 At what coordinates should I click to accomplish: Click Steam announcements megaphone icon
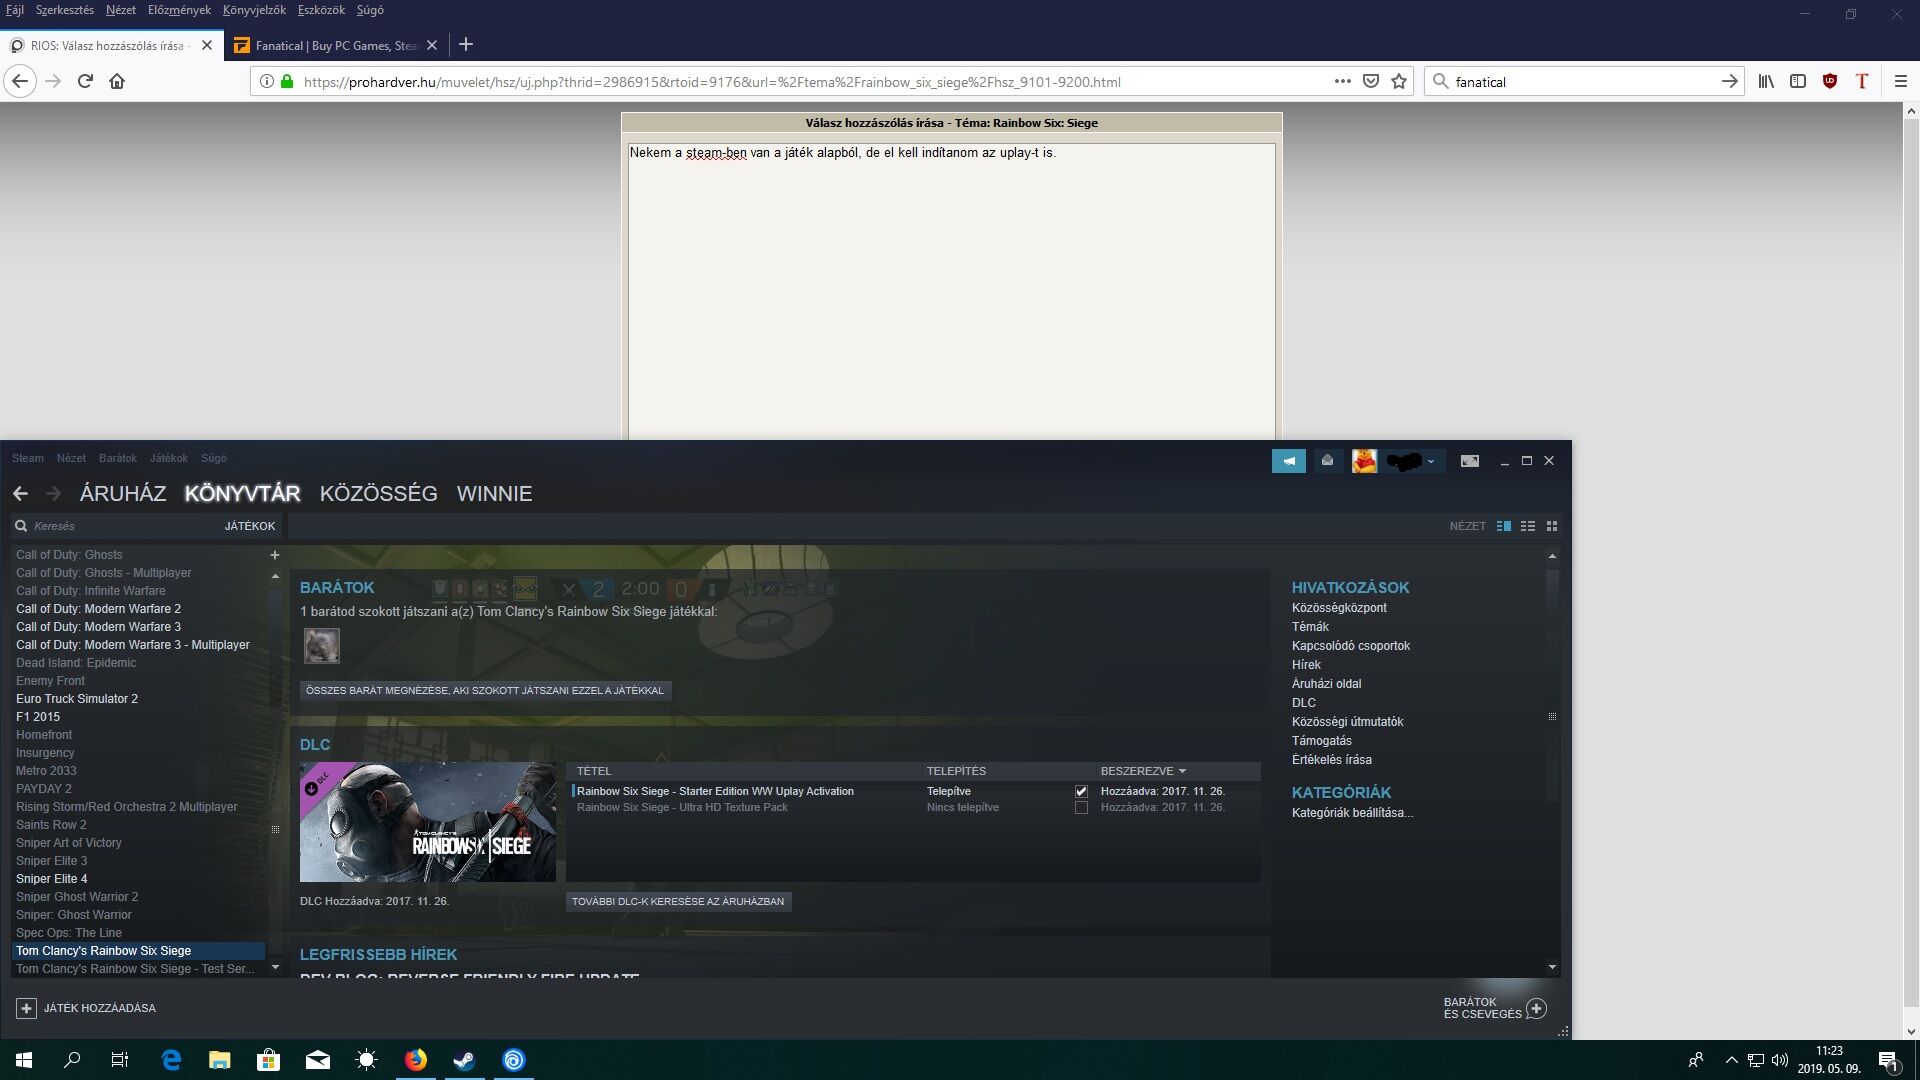[x=1288, y=461]
